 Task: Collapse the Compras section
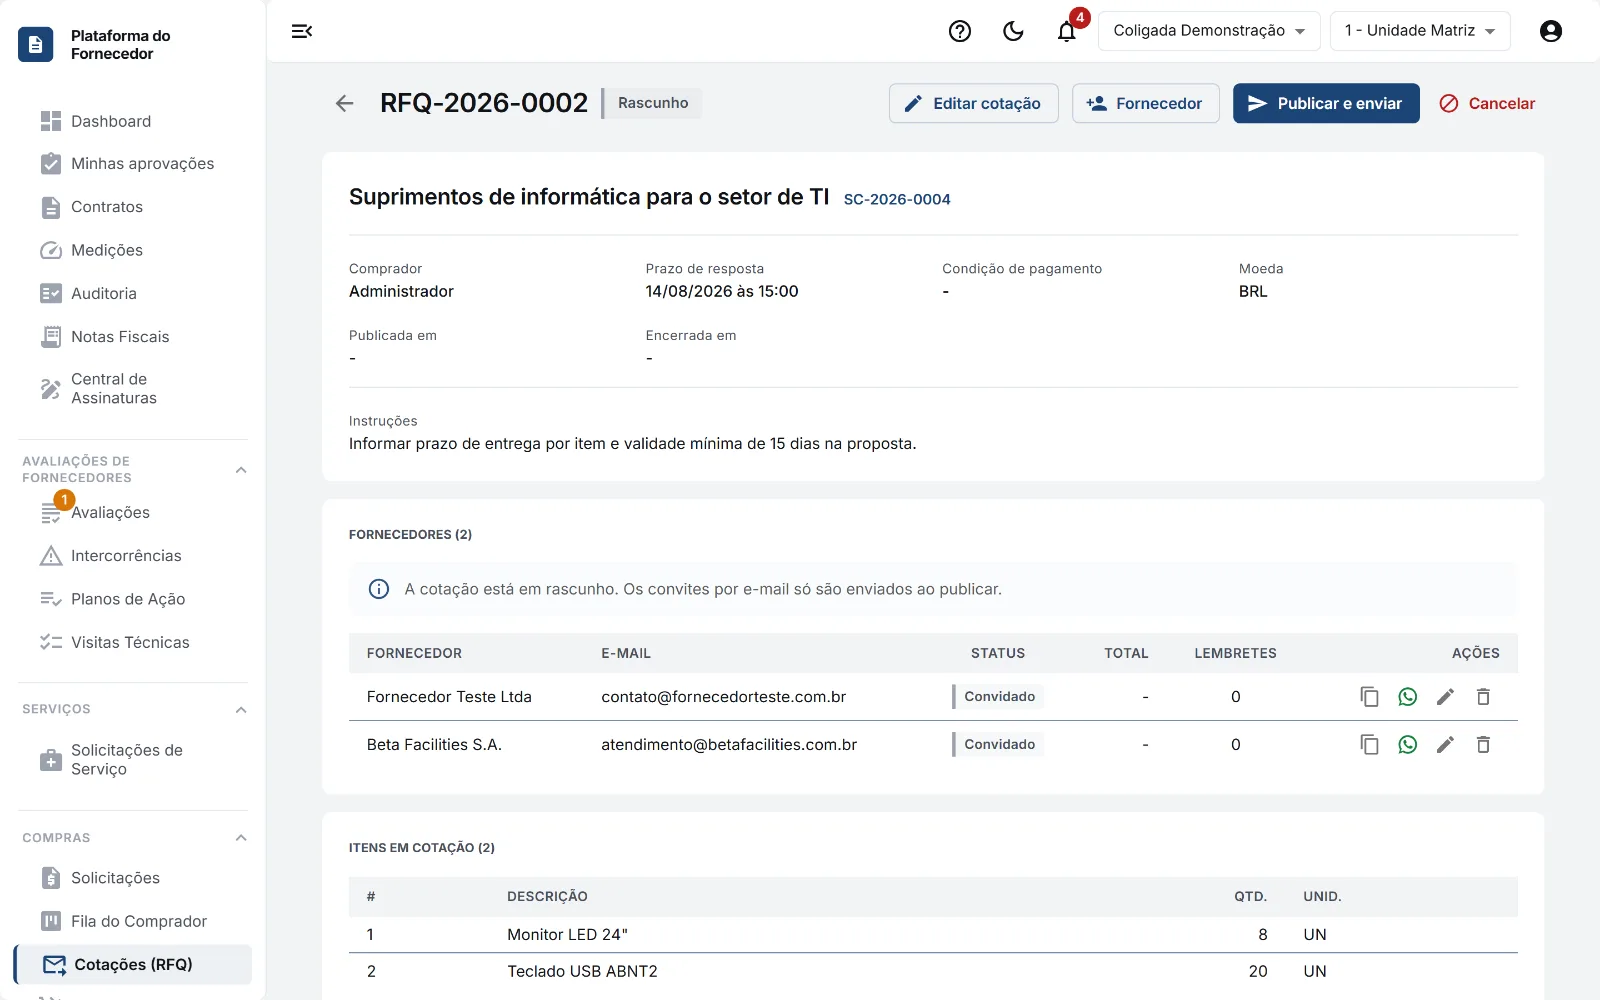click(x=241, y=838)
